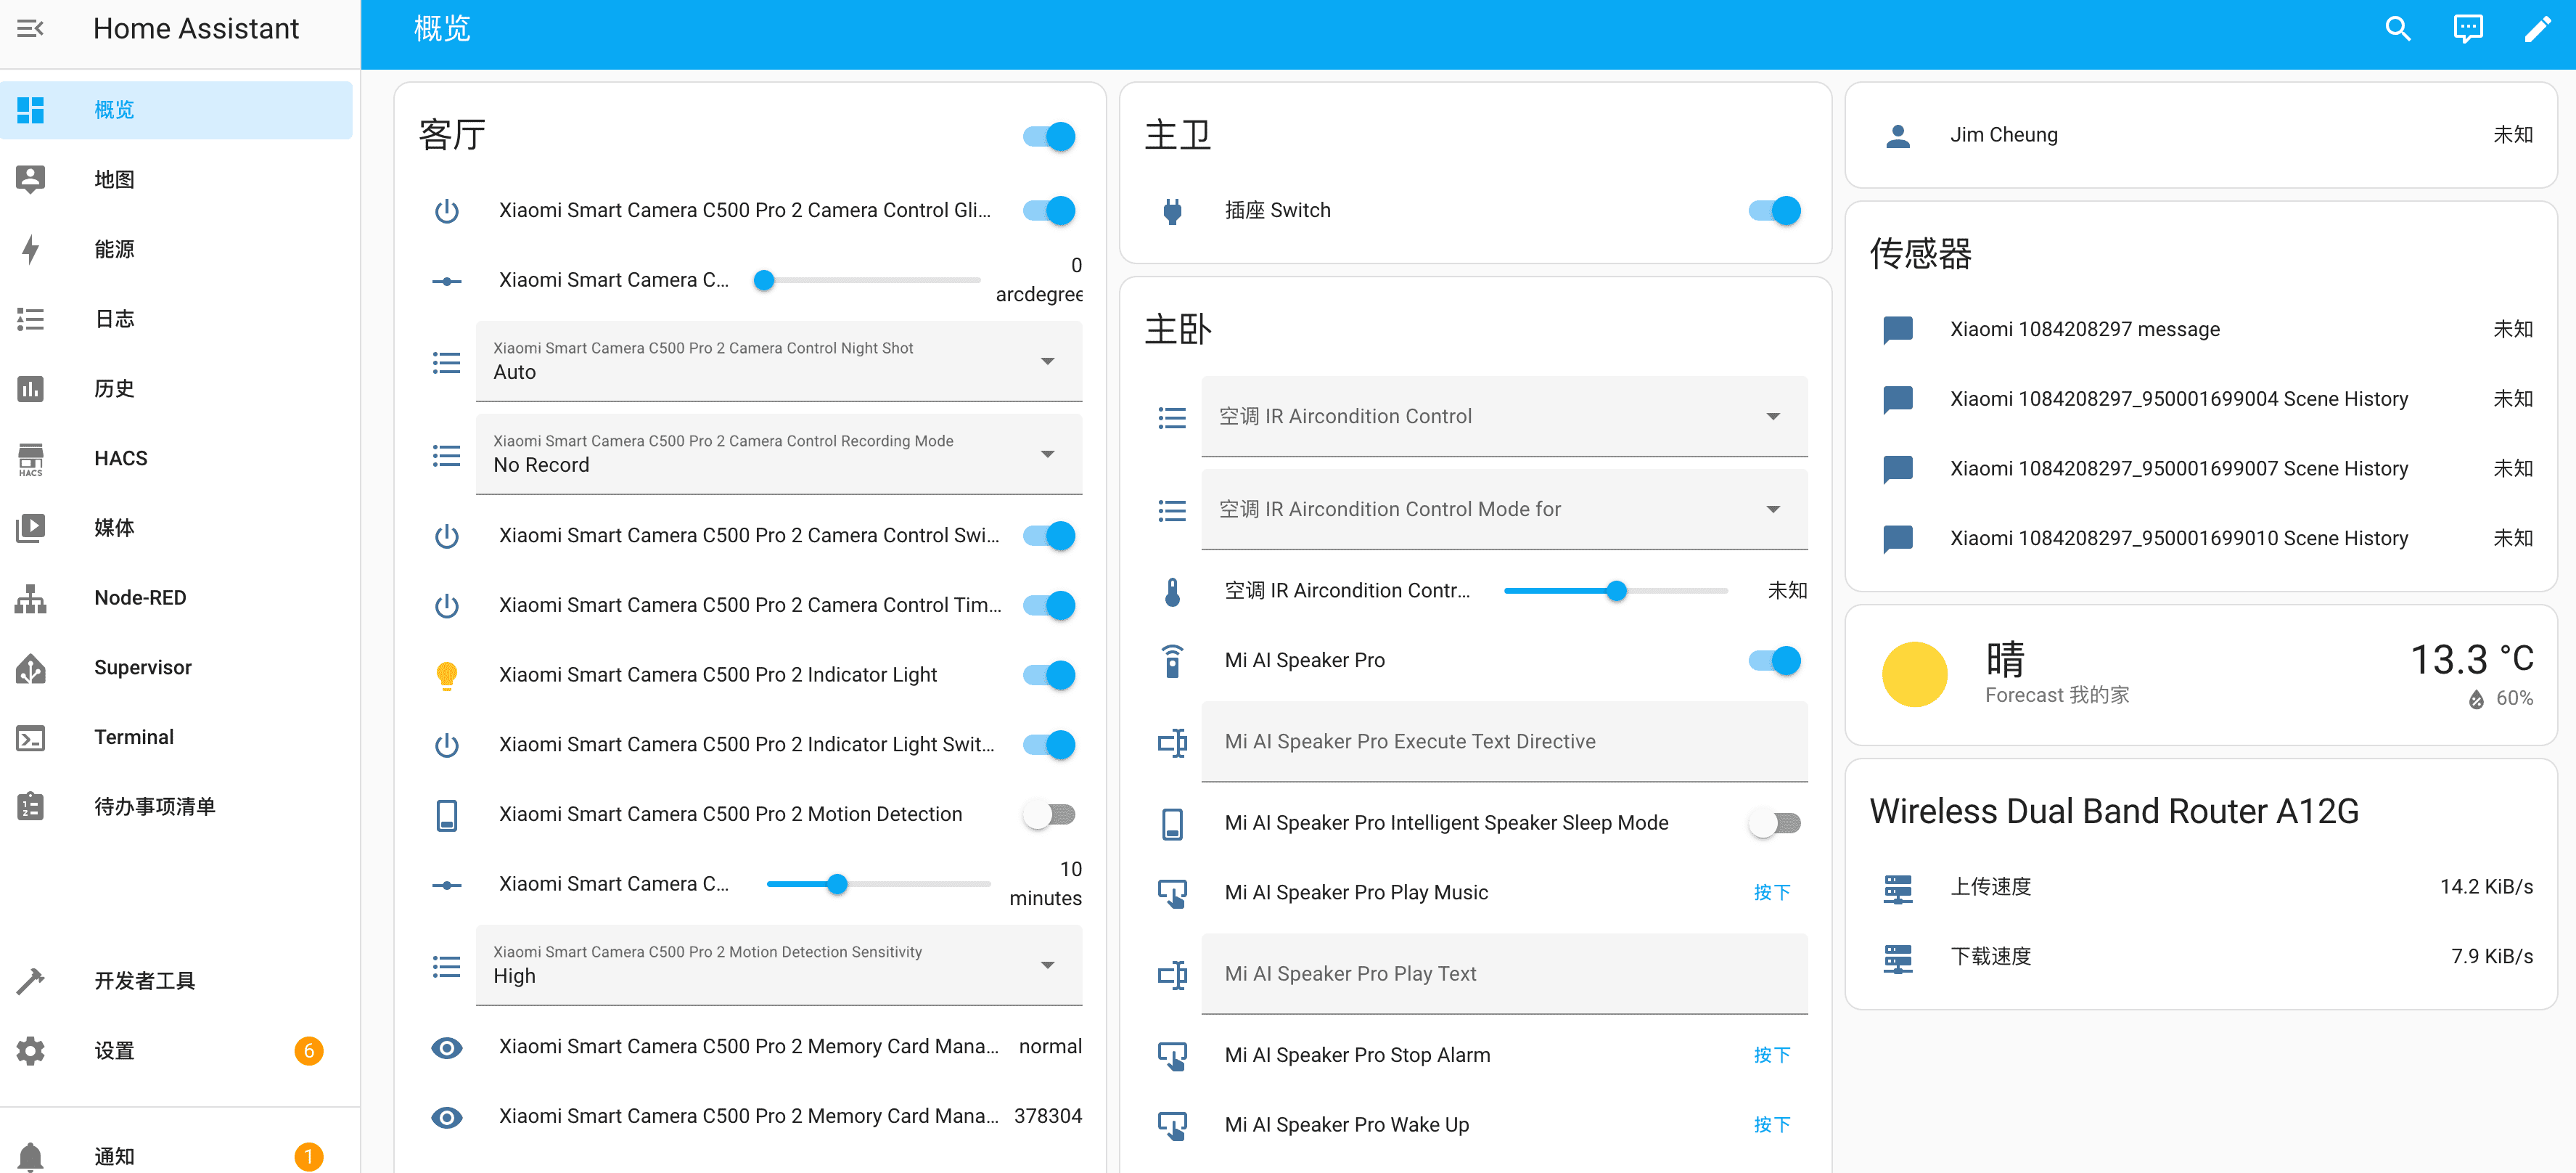The height and width of the screenshot is (1173, 2576).
Task: Open the Night Shot dropdown
Action: coord(779,361)
